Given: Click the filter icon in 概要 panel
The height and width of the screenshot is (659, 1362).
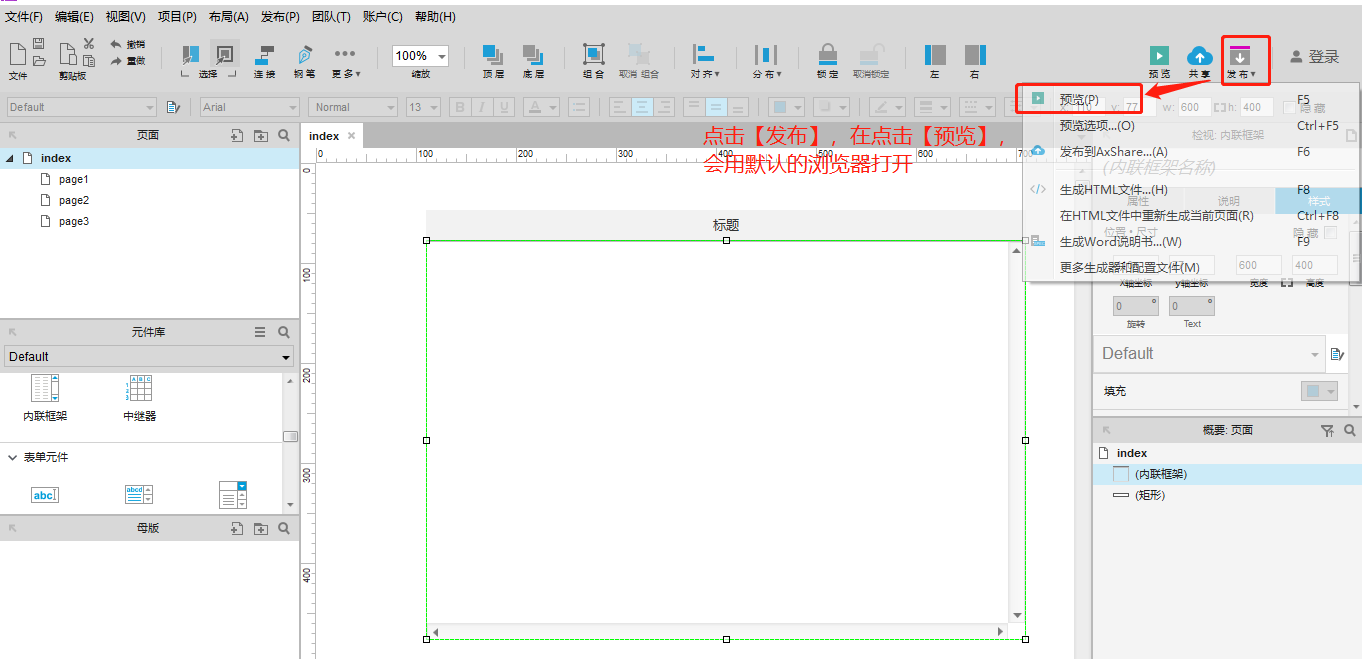Looking at the screenshot, I should 1327,430.
